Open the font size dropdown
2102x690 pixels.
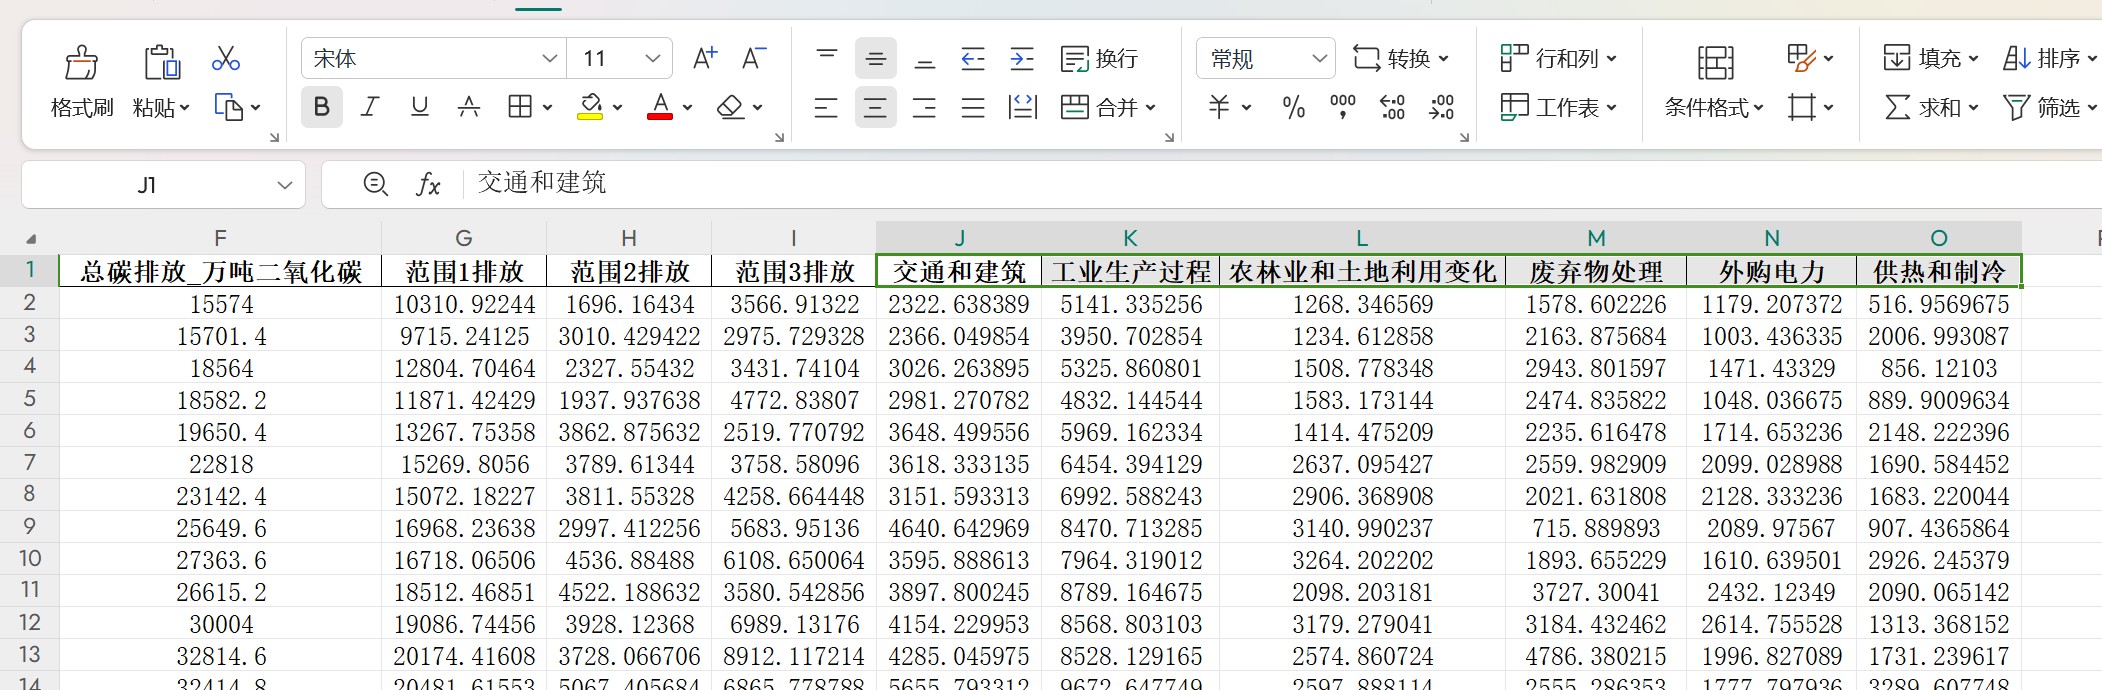[653, 59]
